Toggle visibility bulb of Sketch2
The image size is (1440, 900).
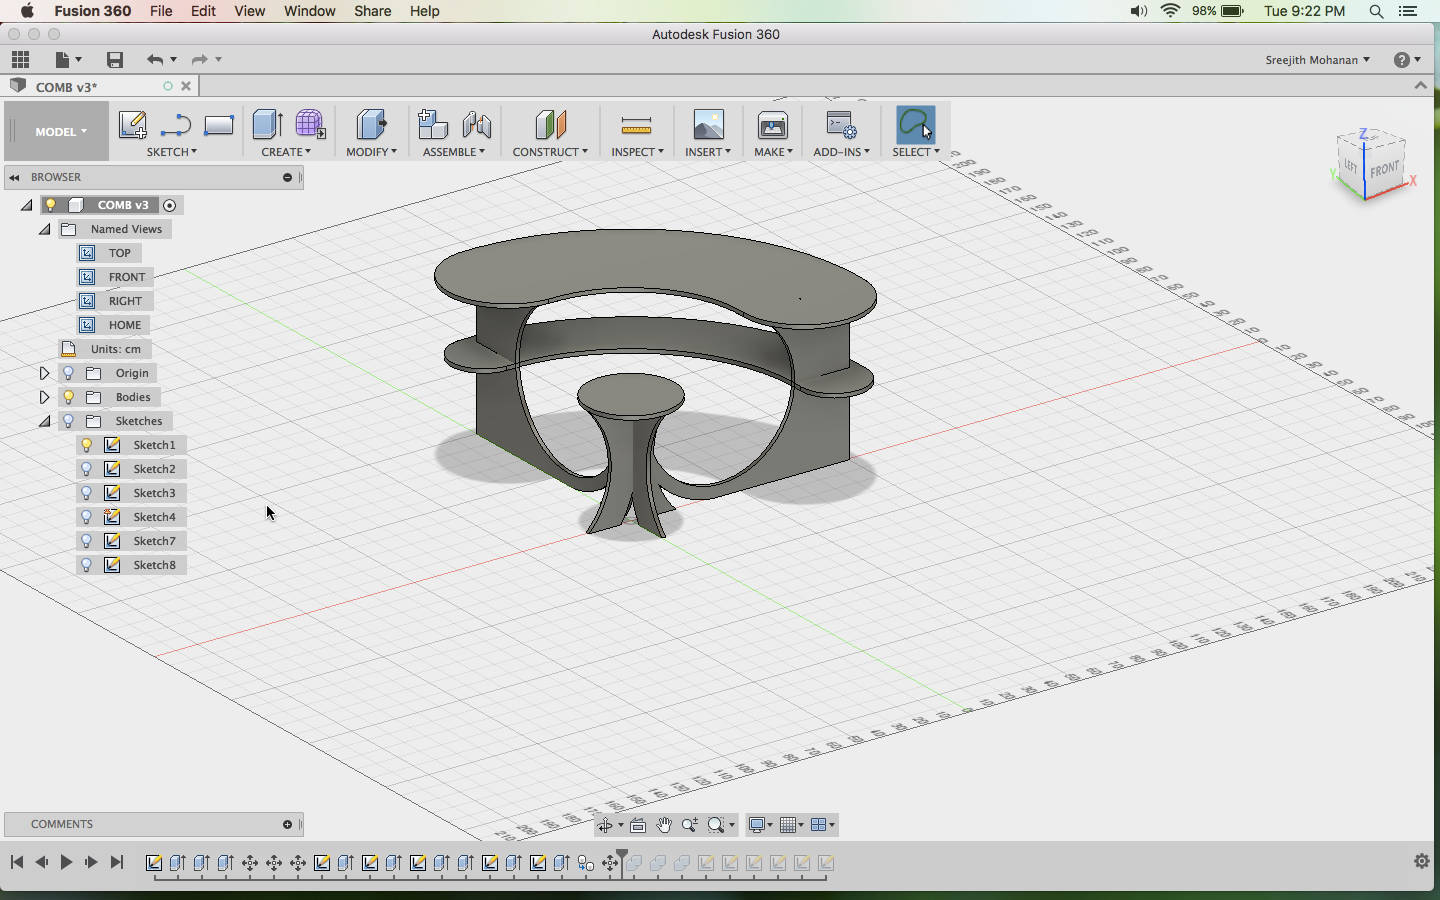(x=87, y=469)
